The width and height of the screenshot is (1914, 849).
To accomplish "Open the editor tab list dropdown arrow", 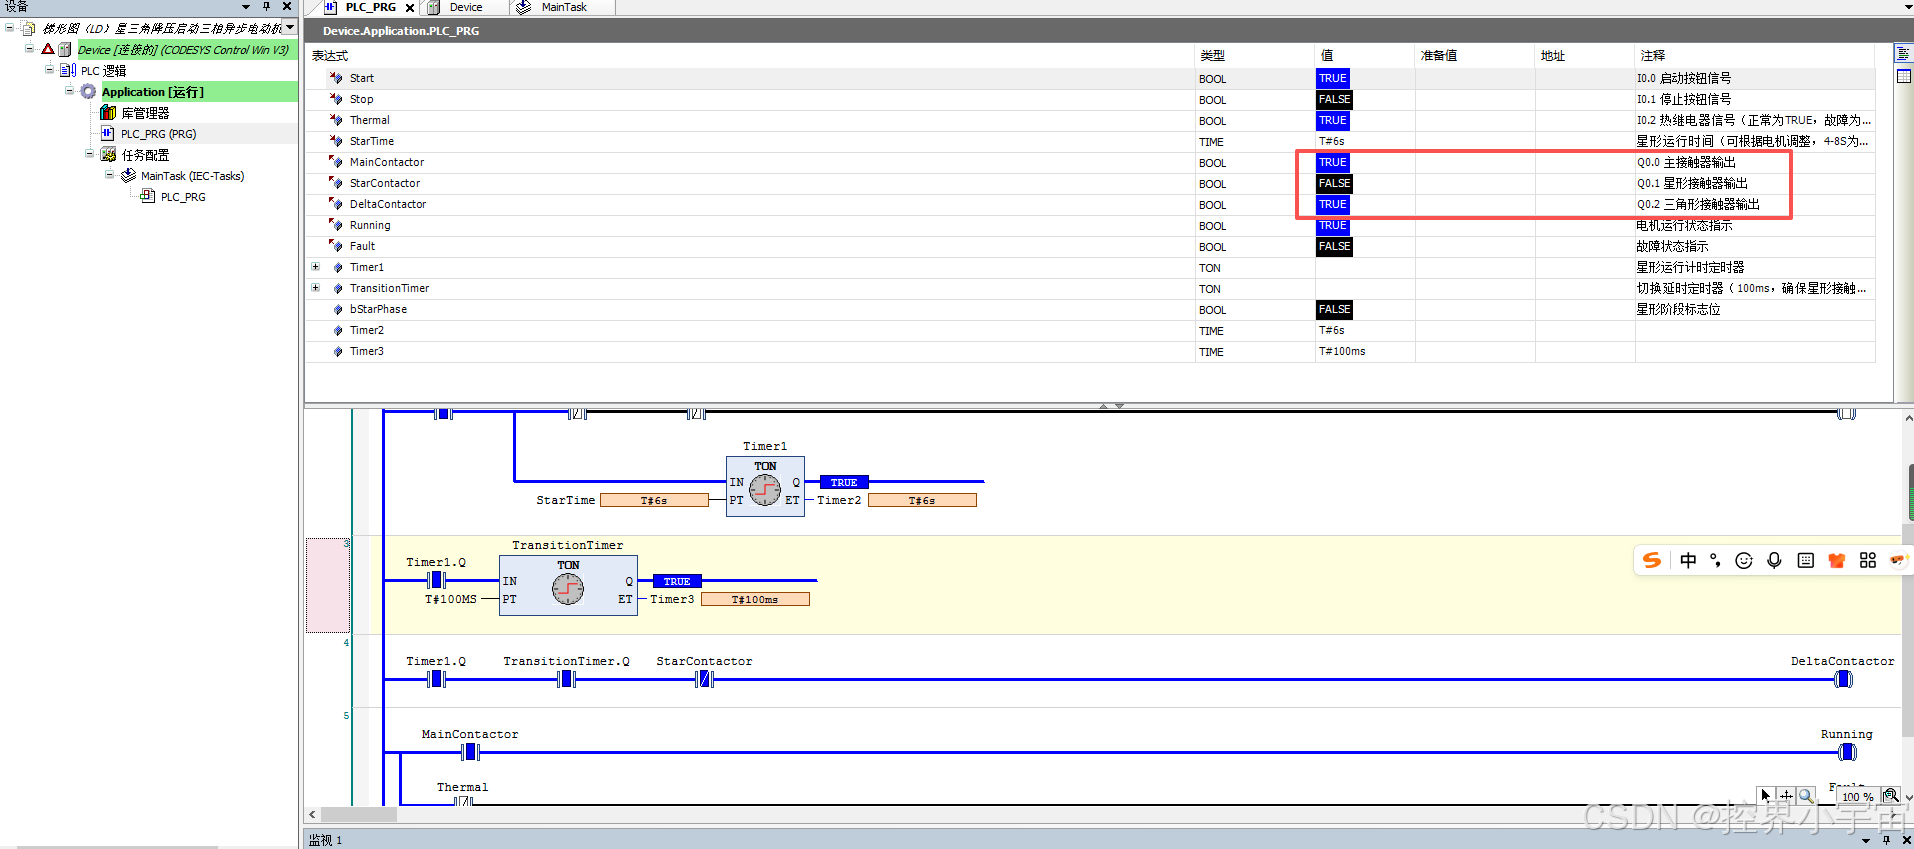I will pos(1907,7).
